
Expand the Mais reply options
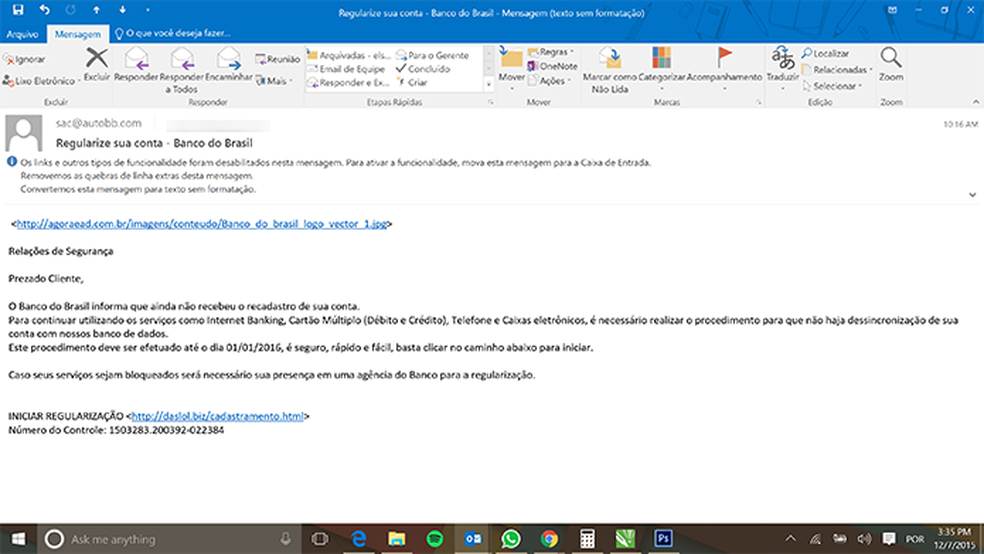pos(274,81)
